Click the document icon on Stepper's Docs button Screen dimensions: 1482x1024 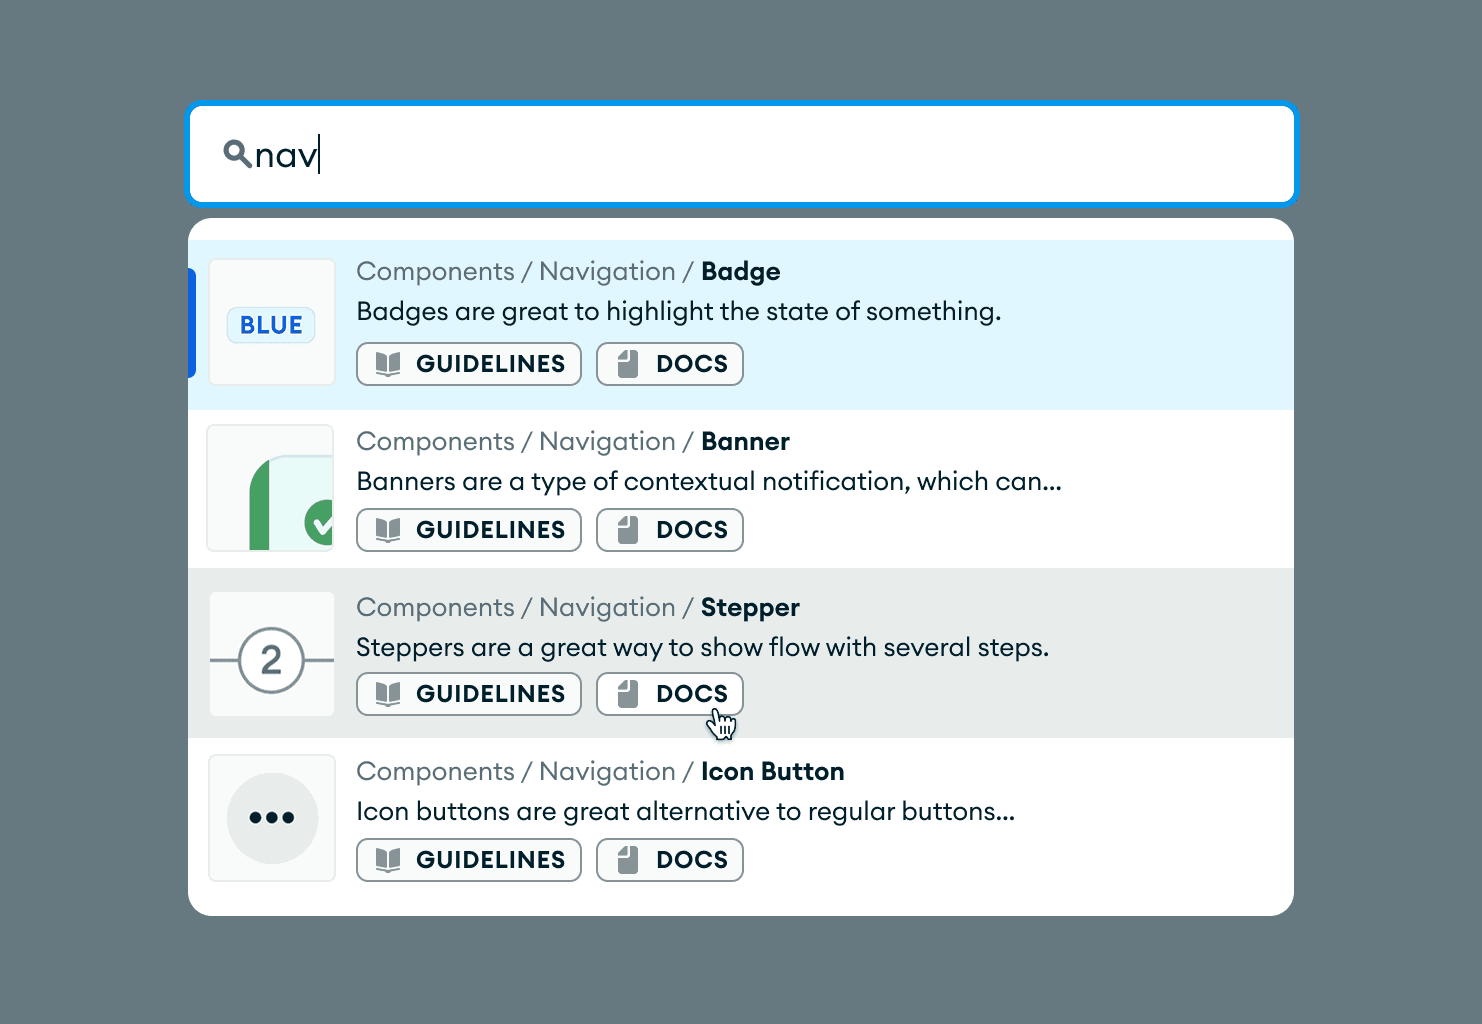pyautogui.click(x=628, y=693)
